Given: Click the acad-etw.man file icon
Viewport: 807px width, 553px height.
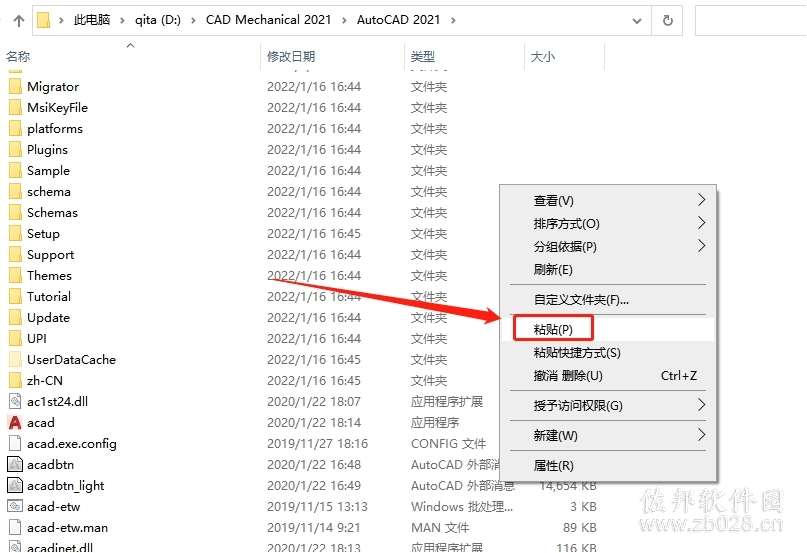Looking at the screenshot, I should tap(15, 528).
